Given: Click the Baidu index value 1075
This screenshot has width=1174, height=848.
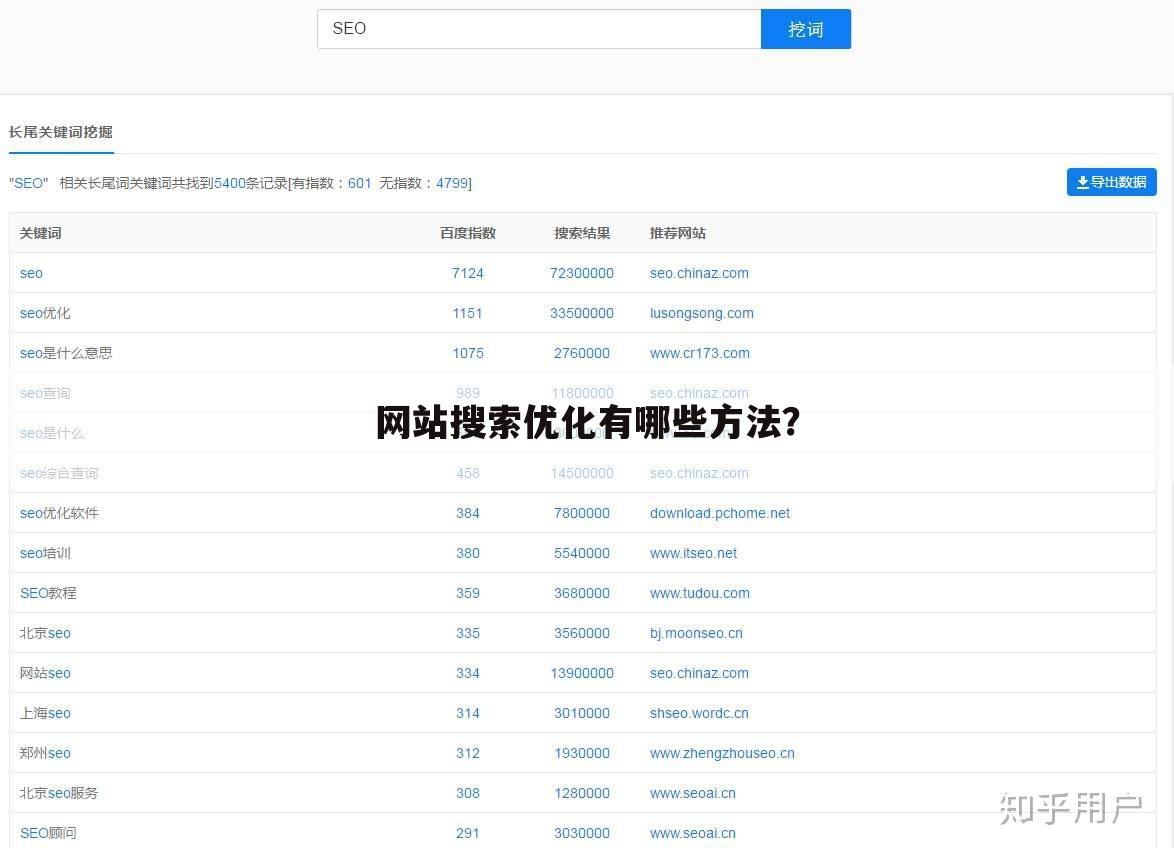Looking at the screenshot, I should (x=468, y=353).
